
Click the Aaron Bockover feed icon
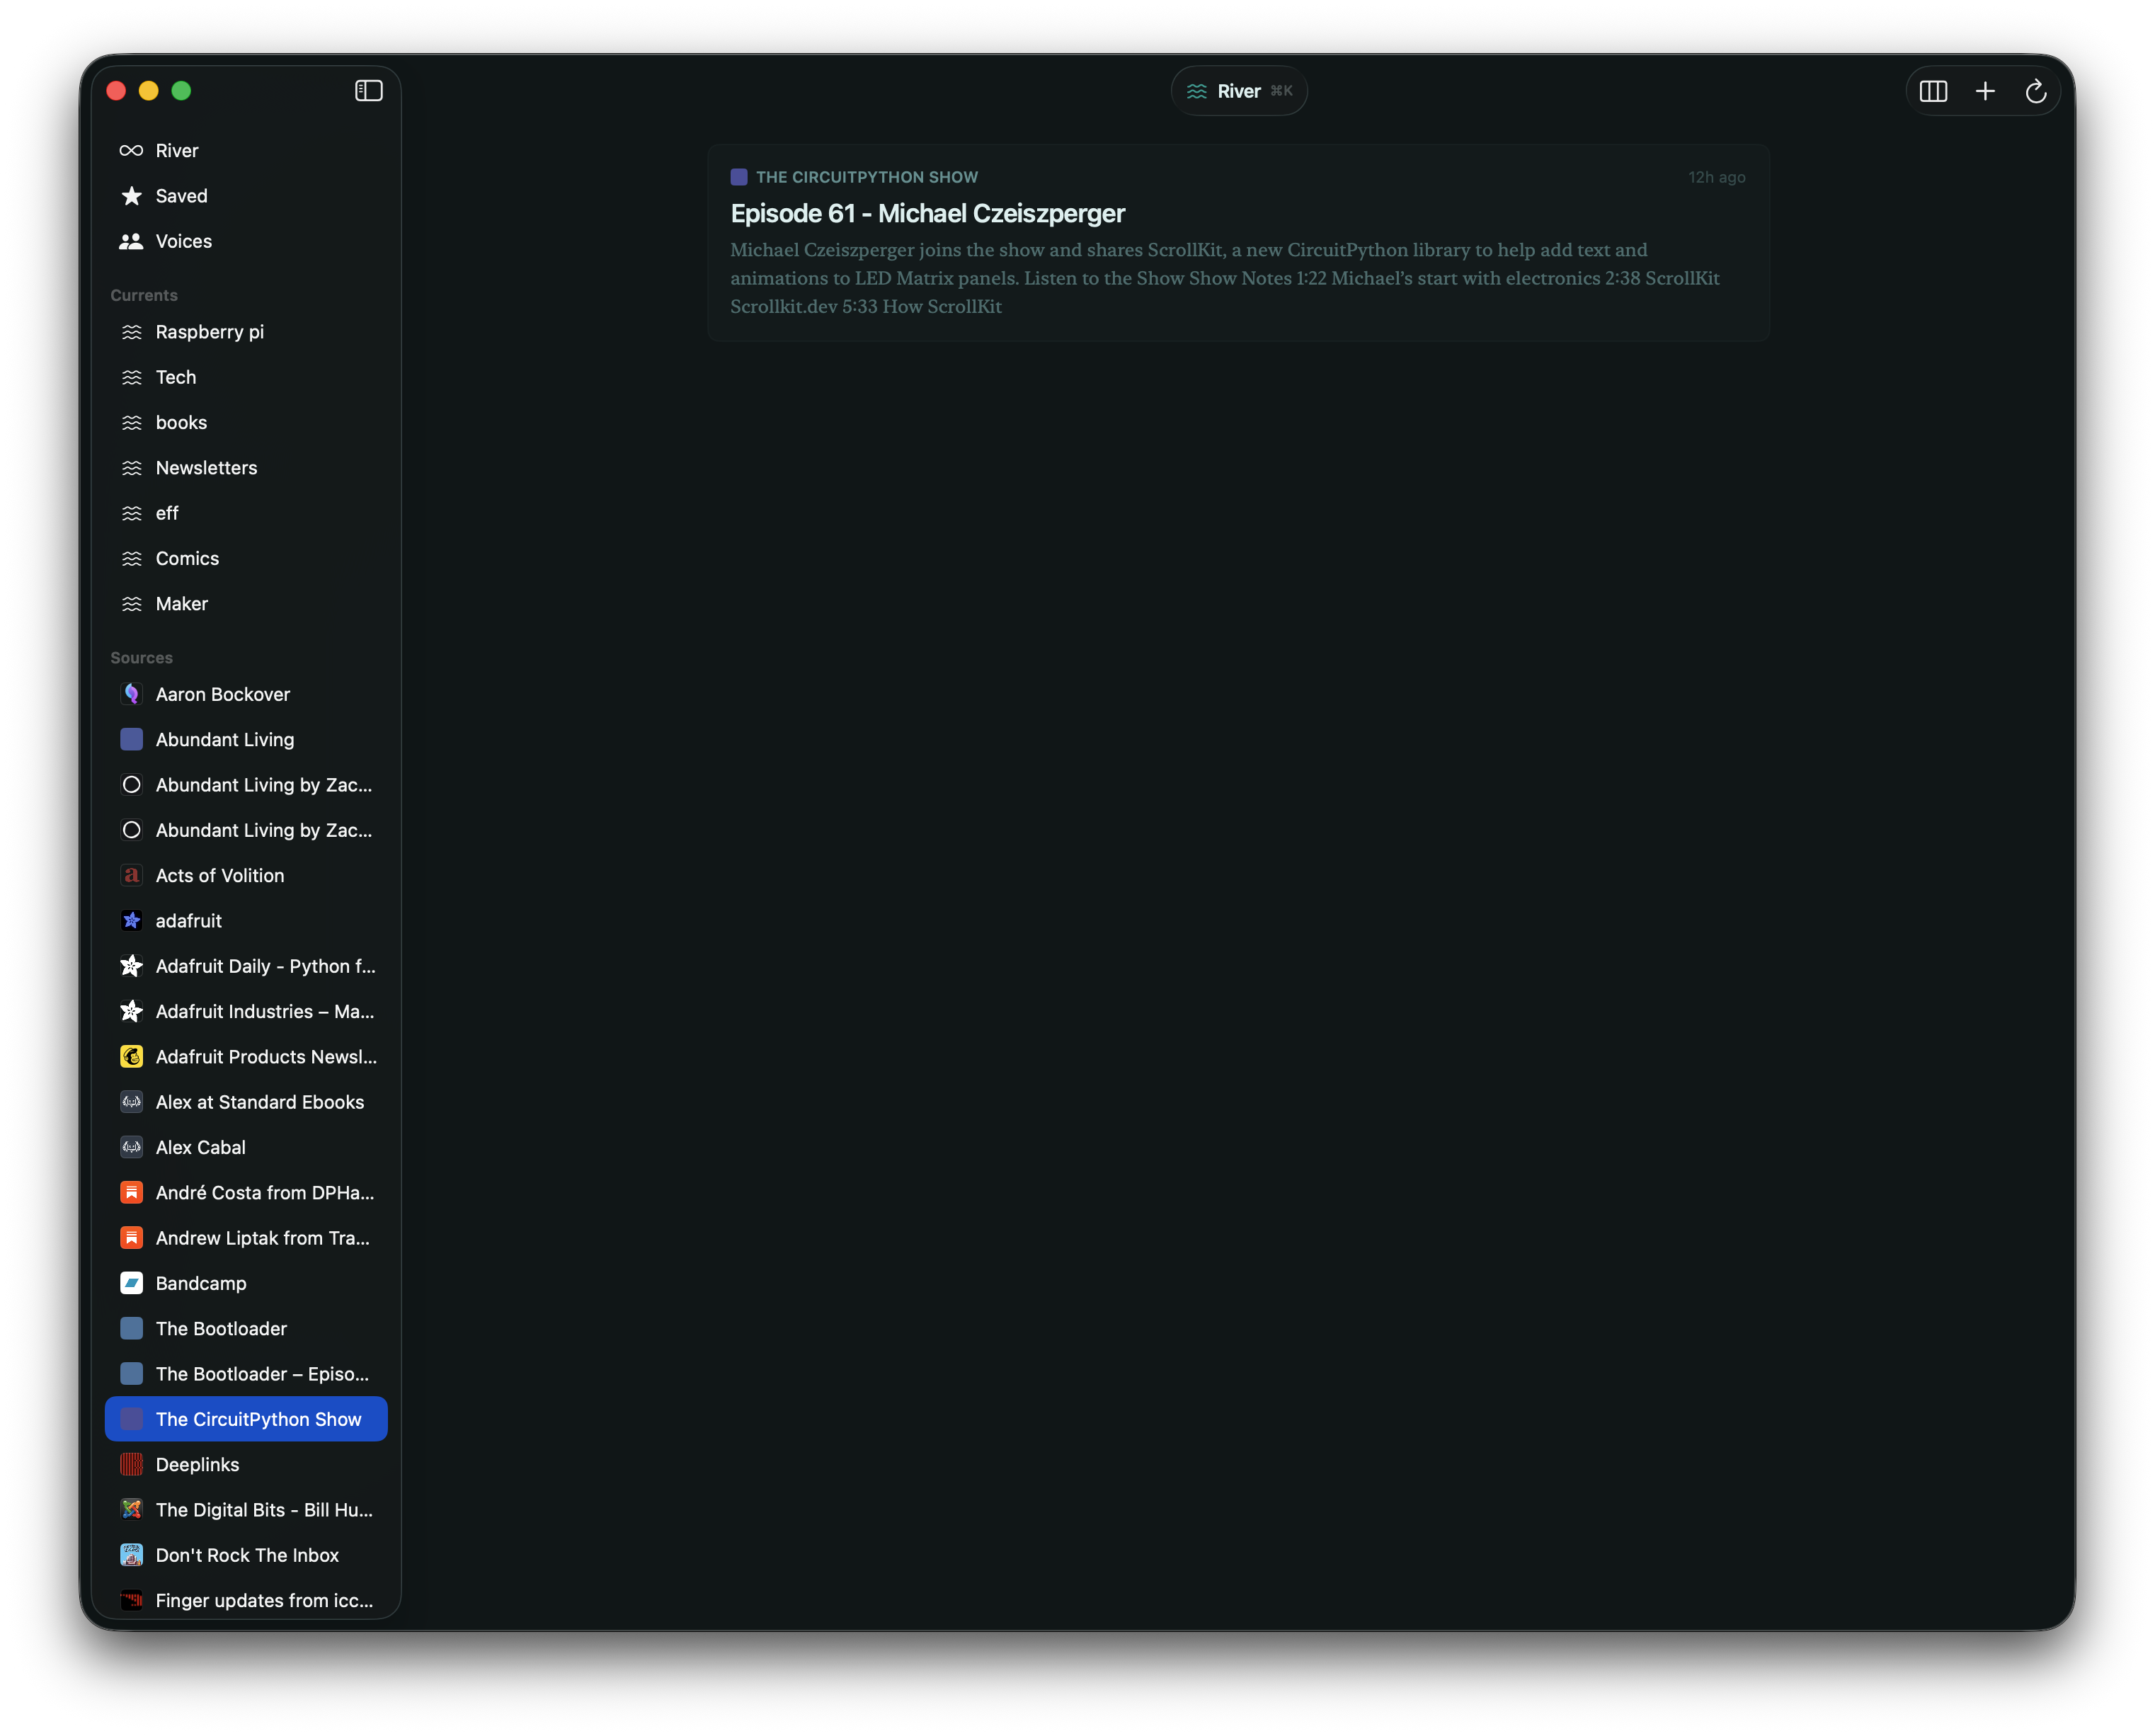131,694
